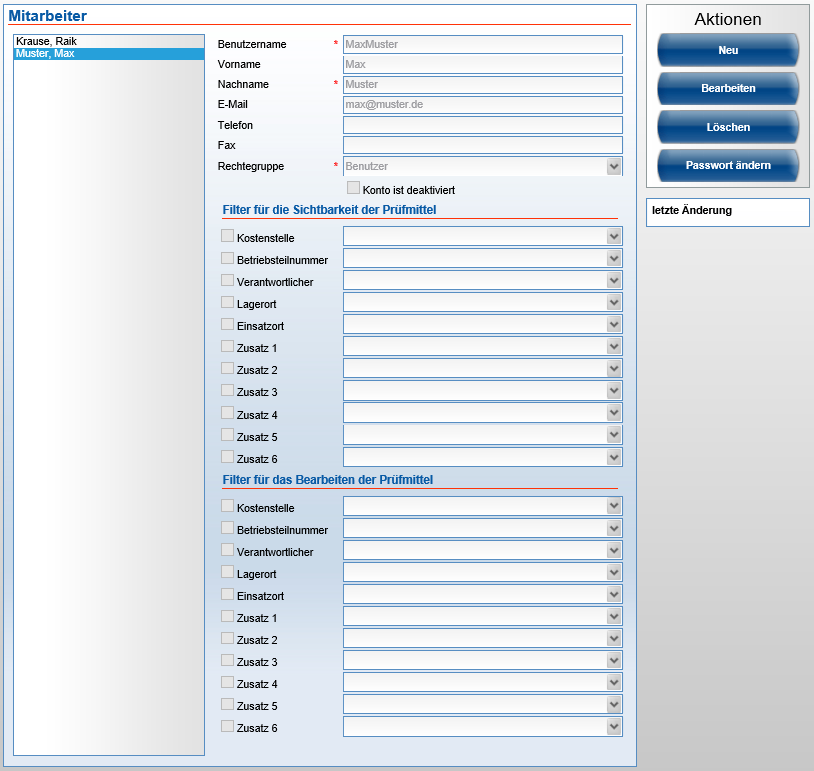The height and width of the screenshot is (771, 814).
Task: Focus the E-Mail field
Action: coord(483,104)
